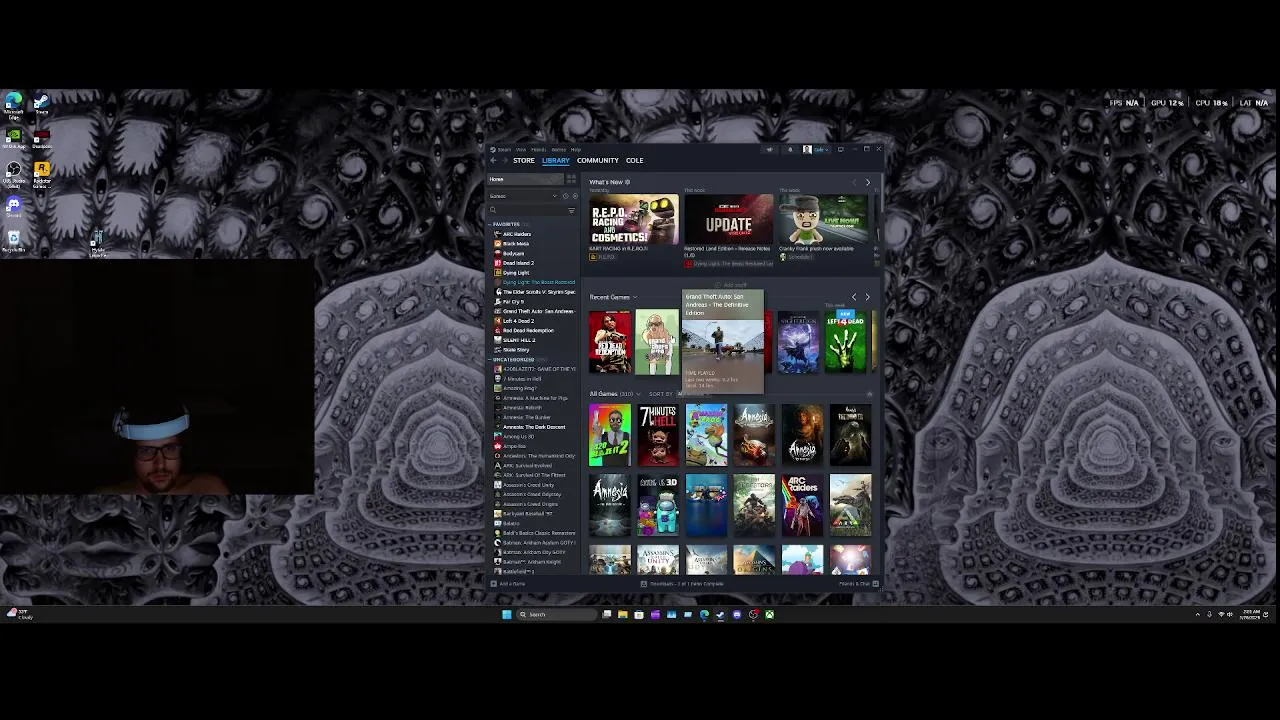Screen dimensions: 1280x720
Task: Select Bodycam in the game list
Action: [x=513, y=253]
